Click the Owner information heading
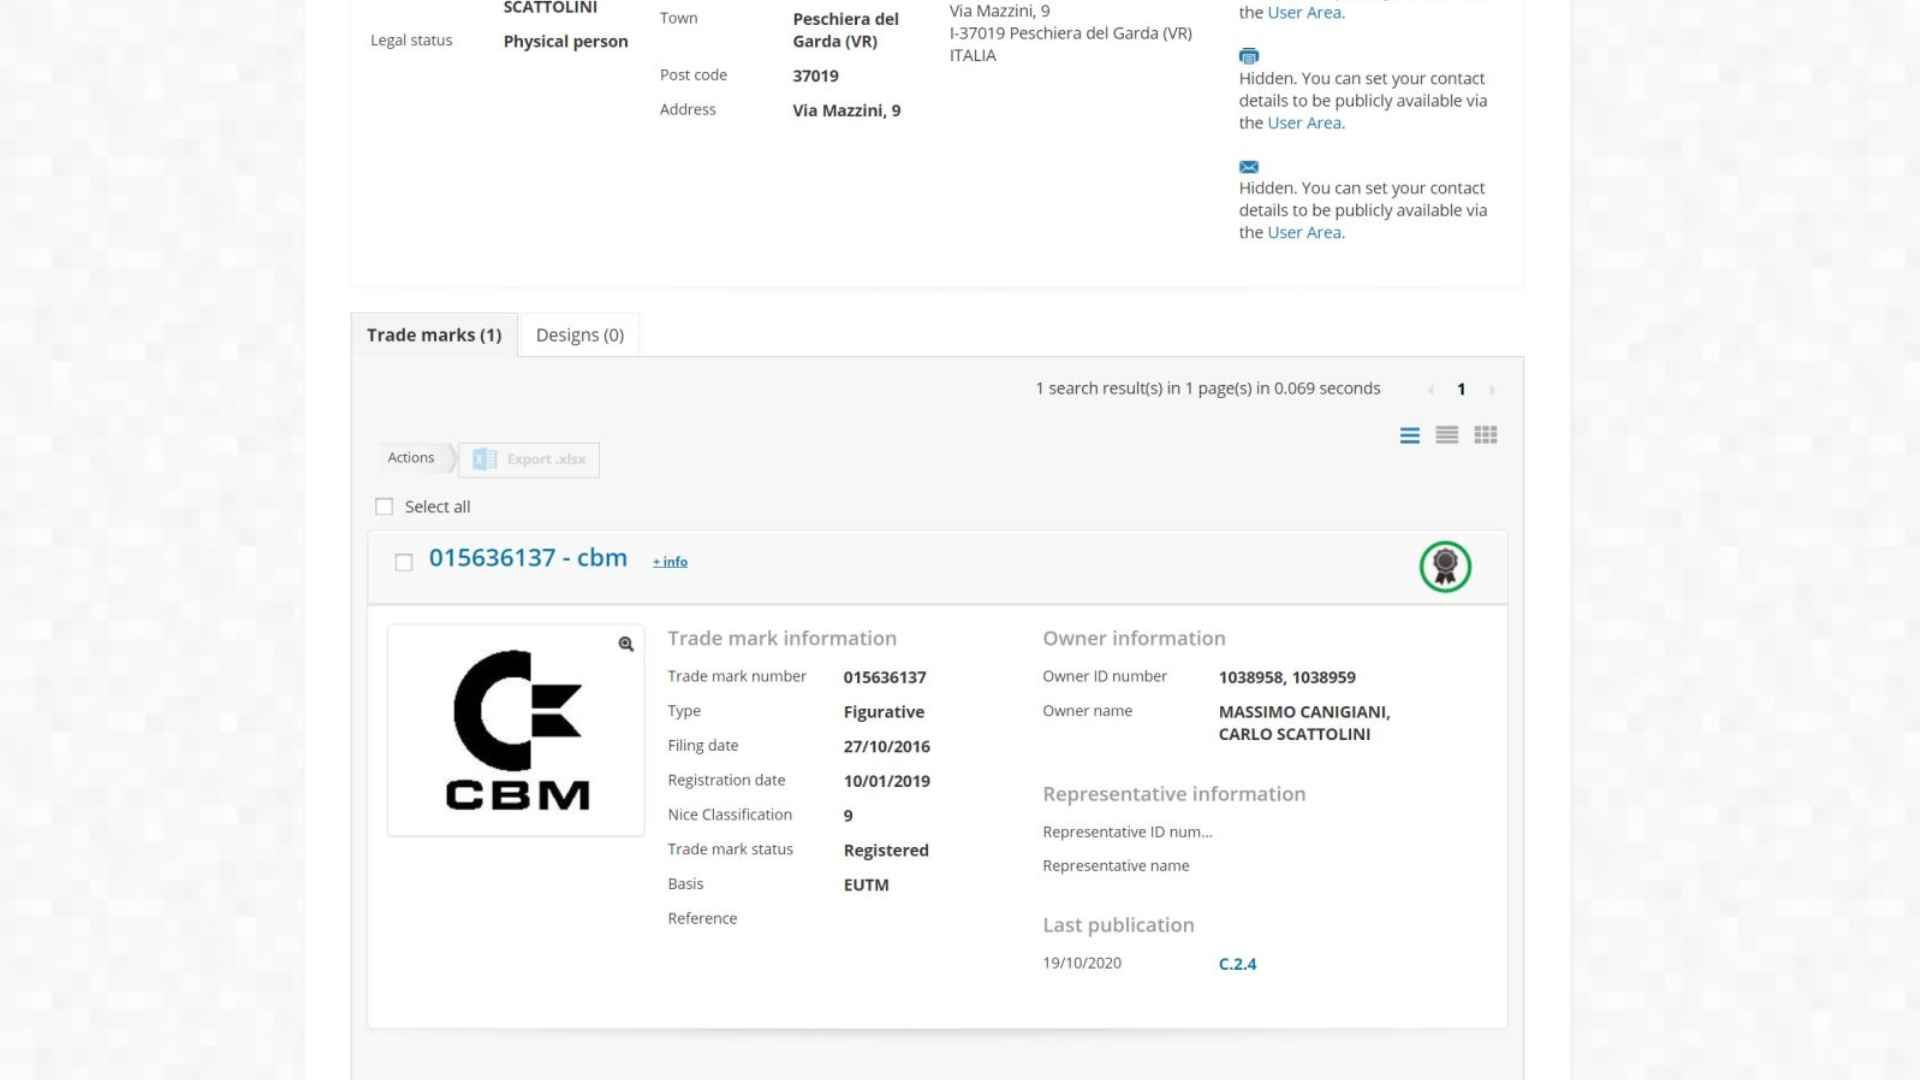 (1134, 638)
